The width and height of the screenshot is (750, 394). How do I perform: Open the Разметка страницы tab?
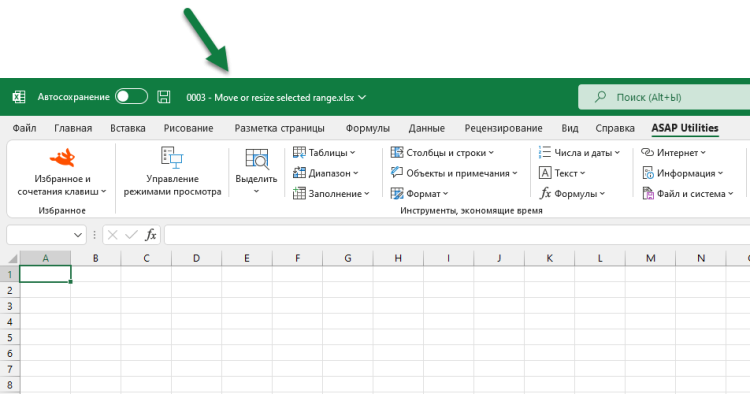coord(279,128)
